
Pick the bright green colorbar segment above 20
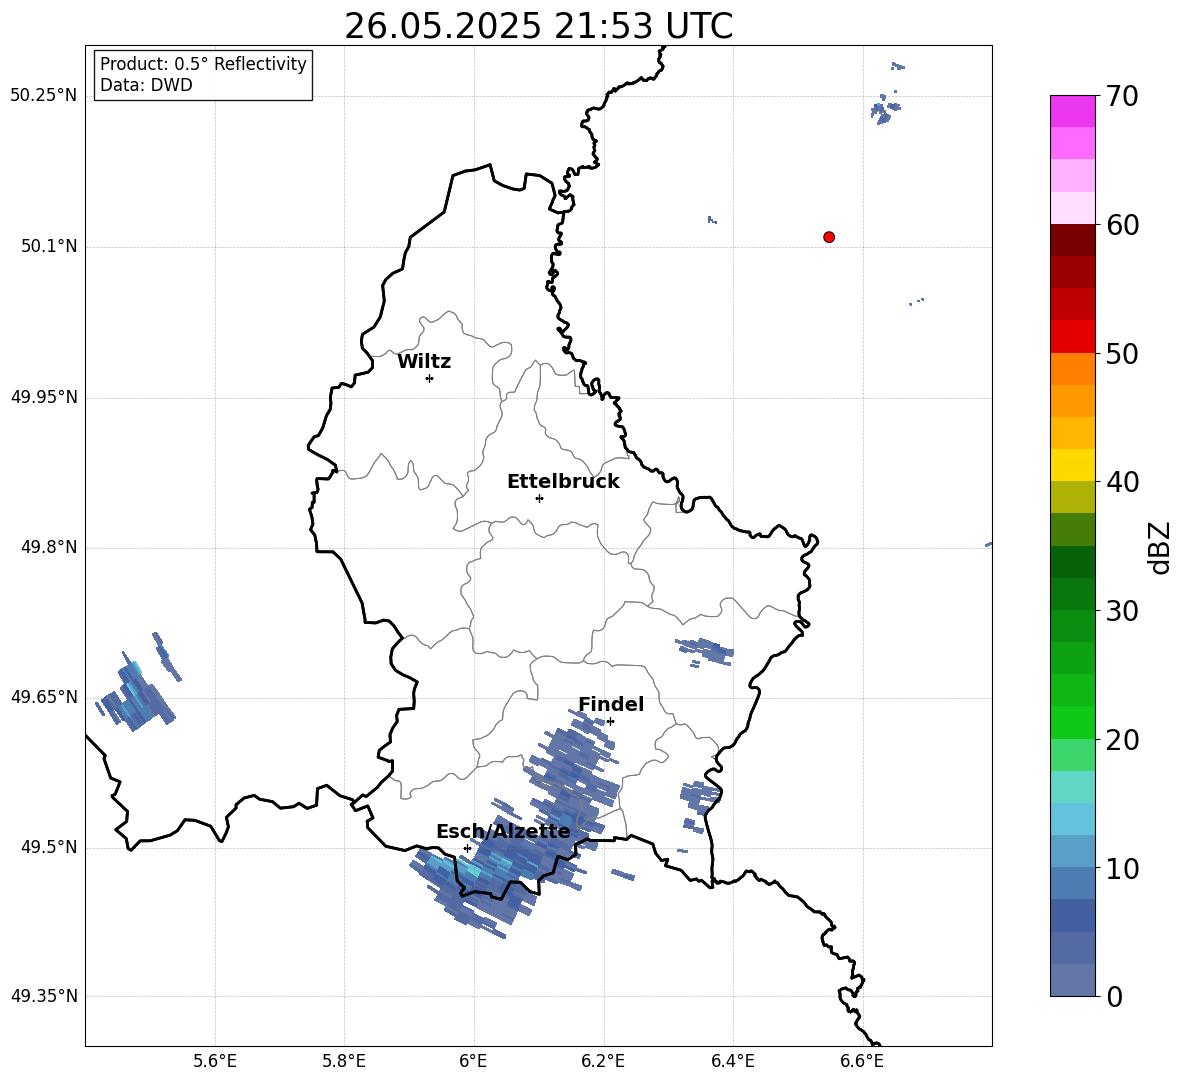coord(1073,722)
